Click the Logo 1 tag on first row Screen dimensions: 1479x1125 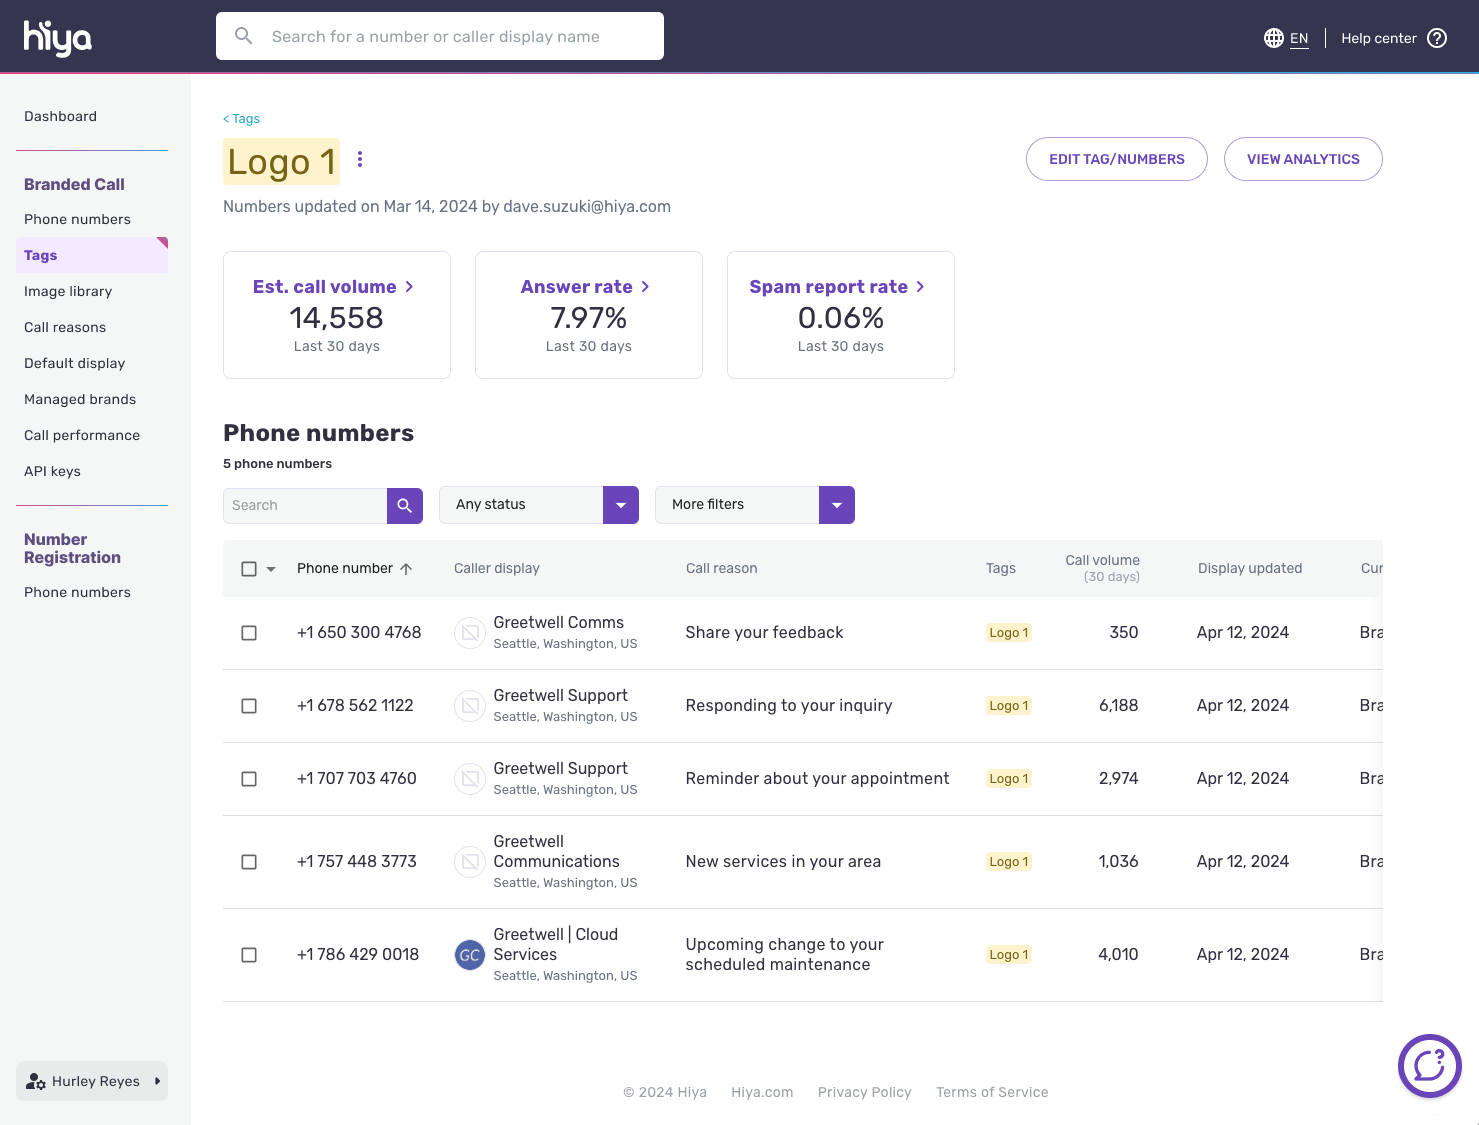pos(1008,633)
